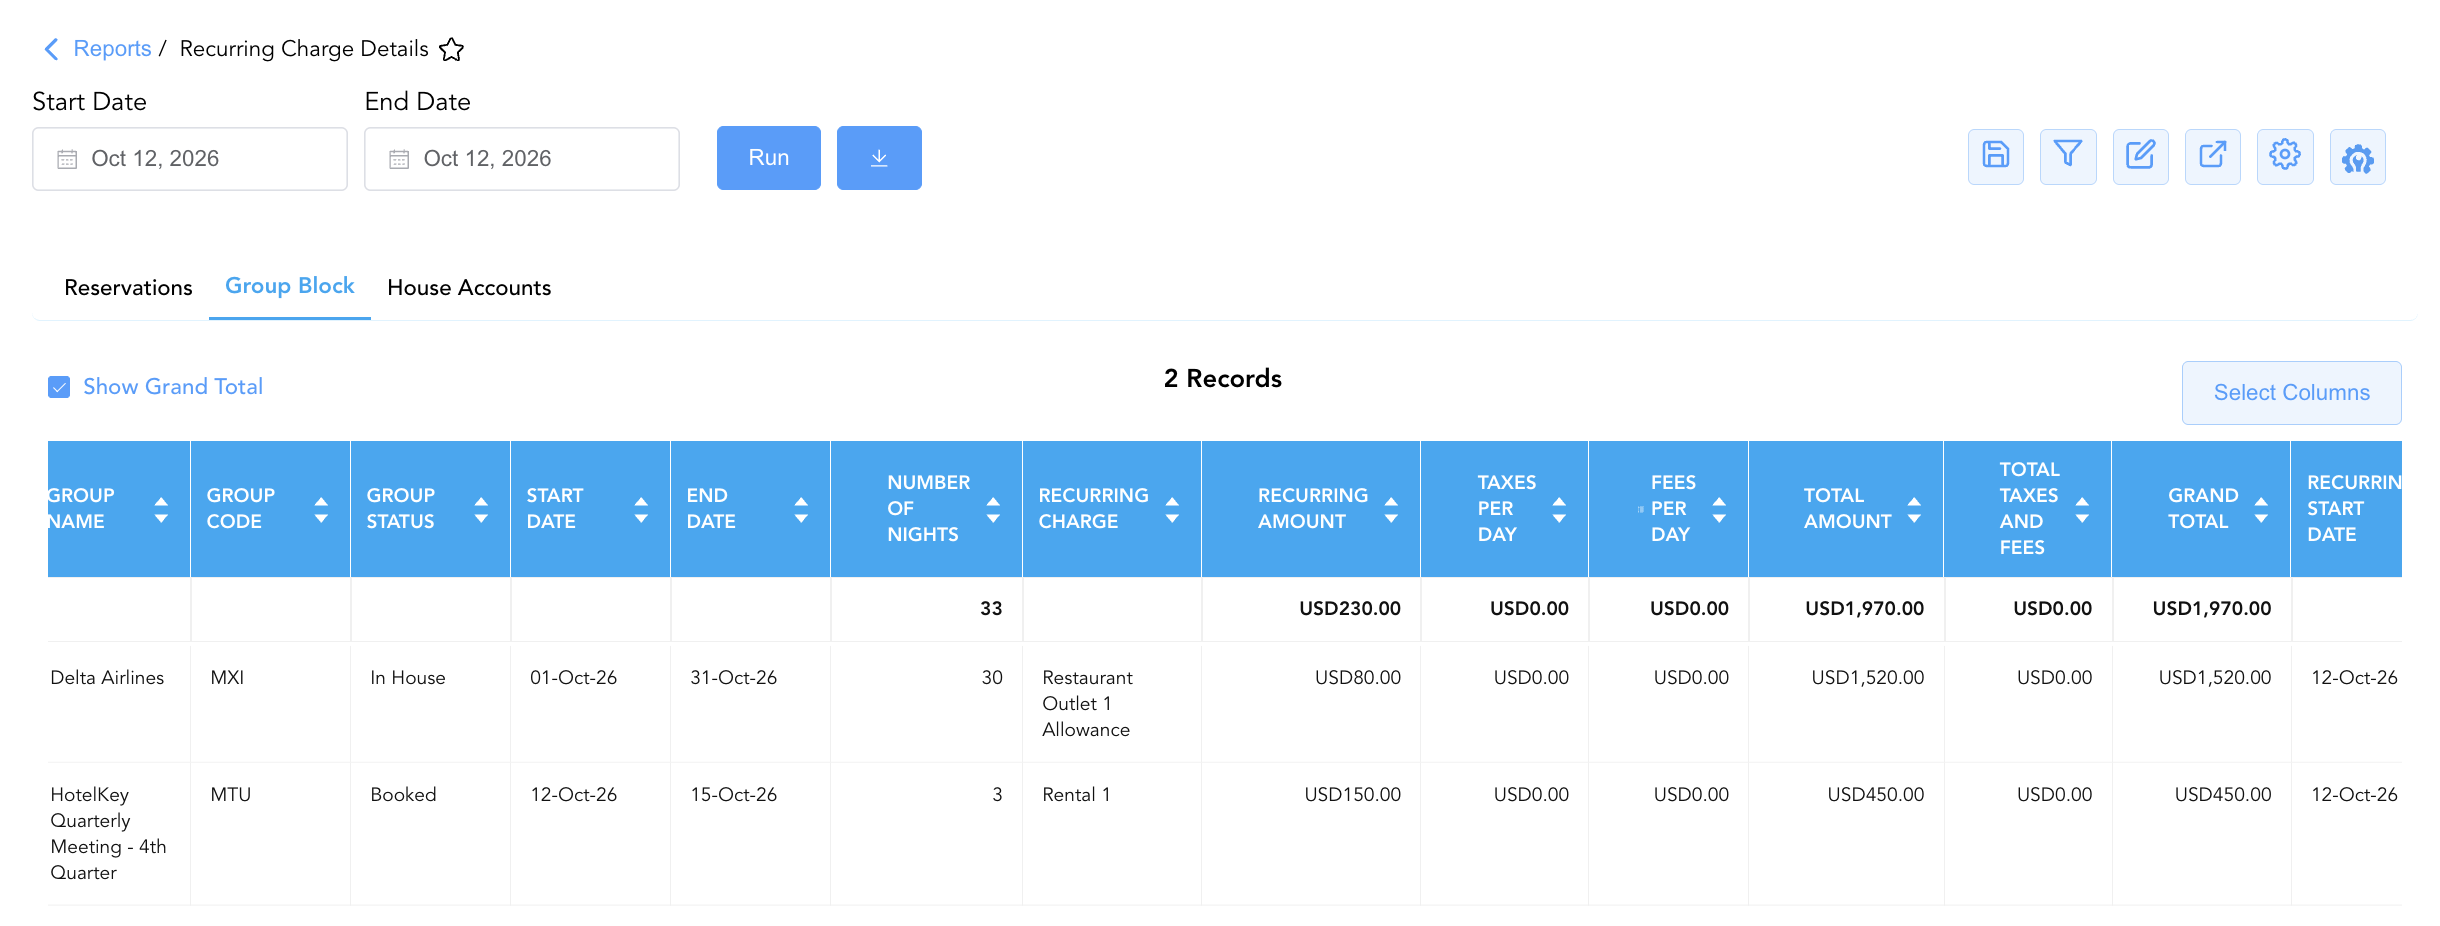Click the edit pencil icon

tap(2140, 157)
